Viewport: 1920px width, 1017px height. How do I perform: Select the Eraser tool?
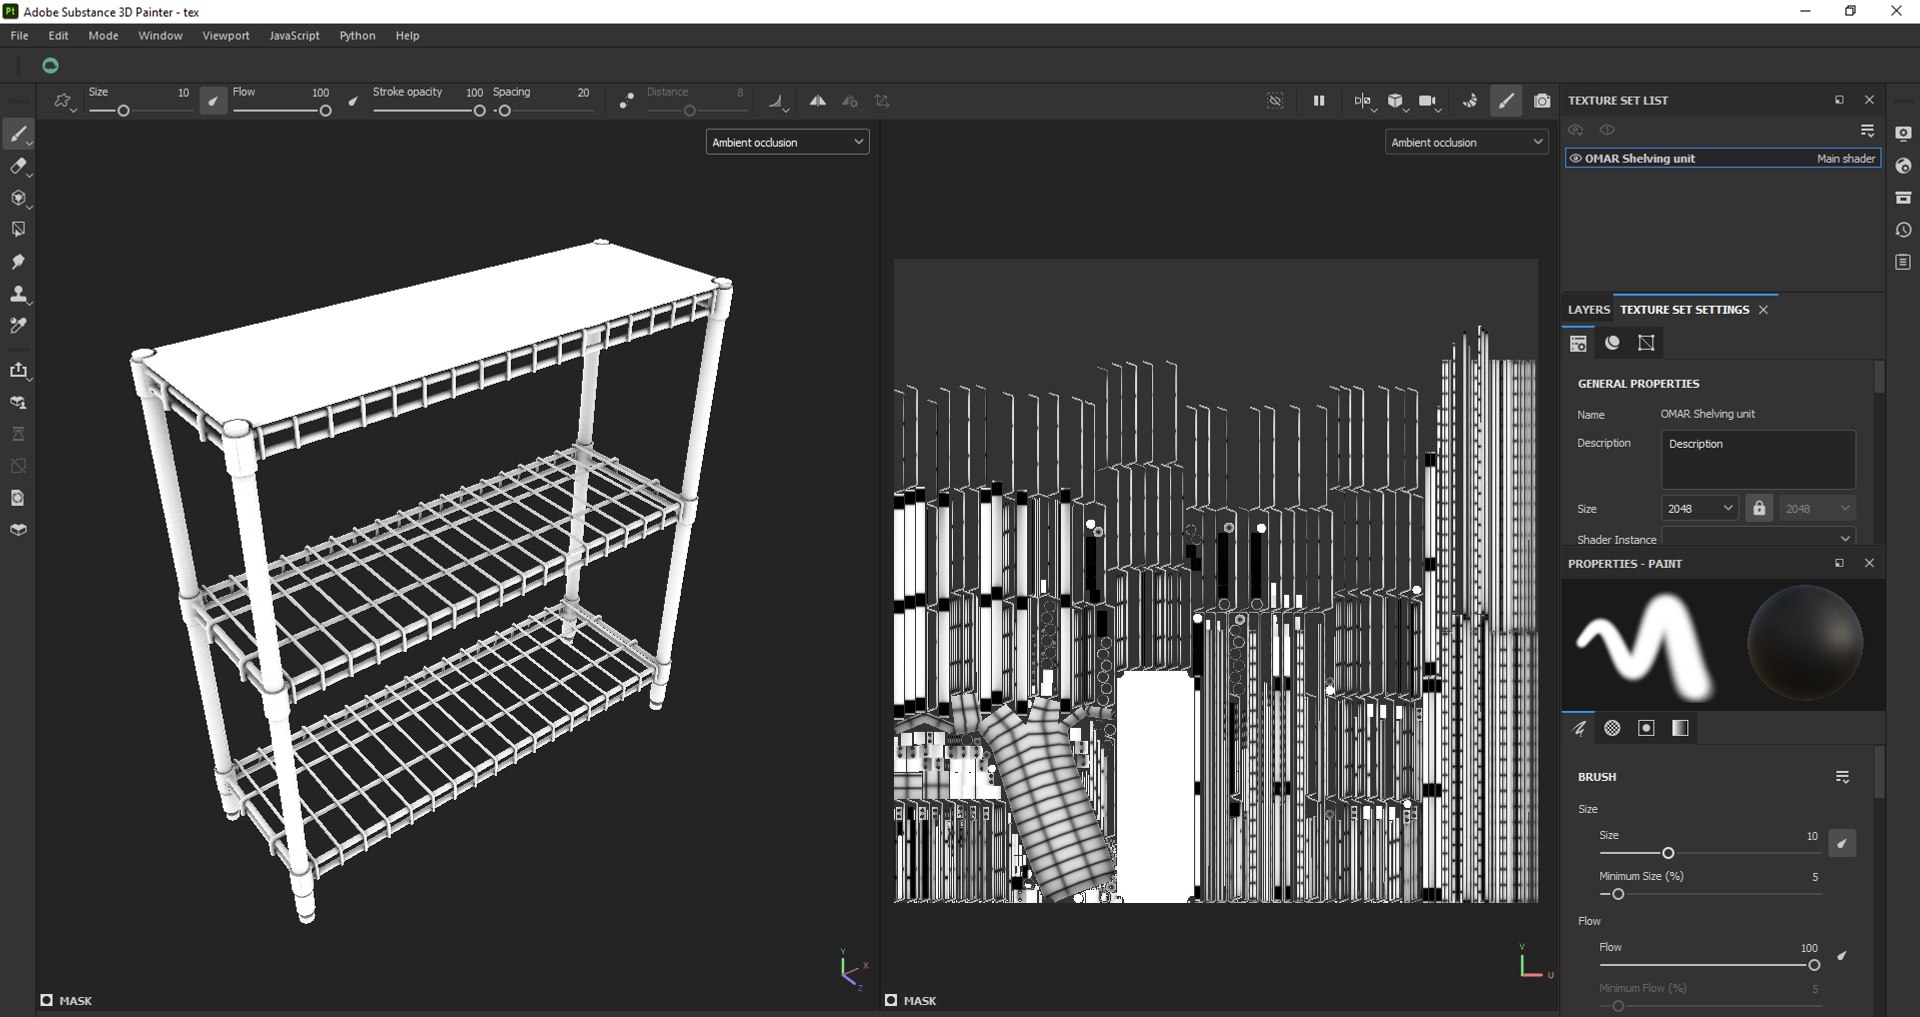click(18, 166)
